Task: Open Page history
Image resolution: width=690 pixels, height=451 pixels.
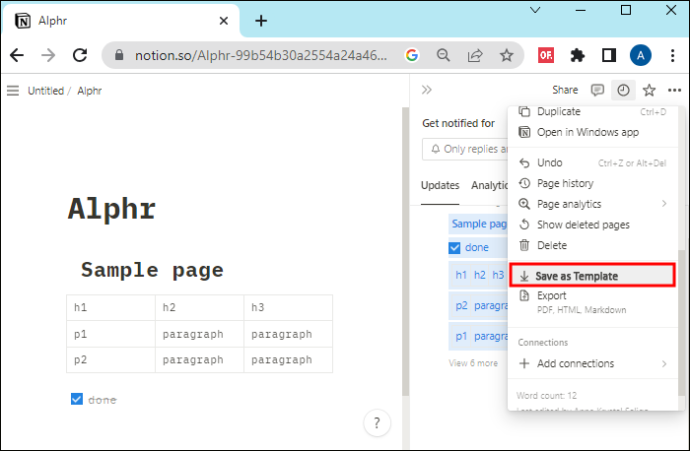Action: tap(593, 183)
